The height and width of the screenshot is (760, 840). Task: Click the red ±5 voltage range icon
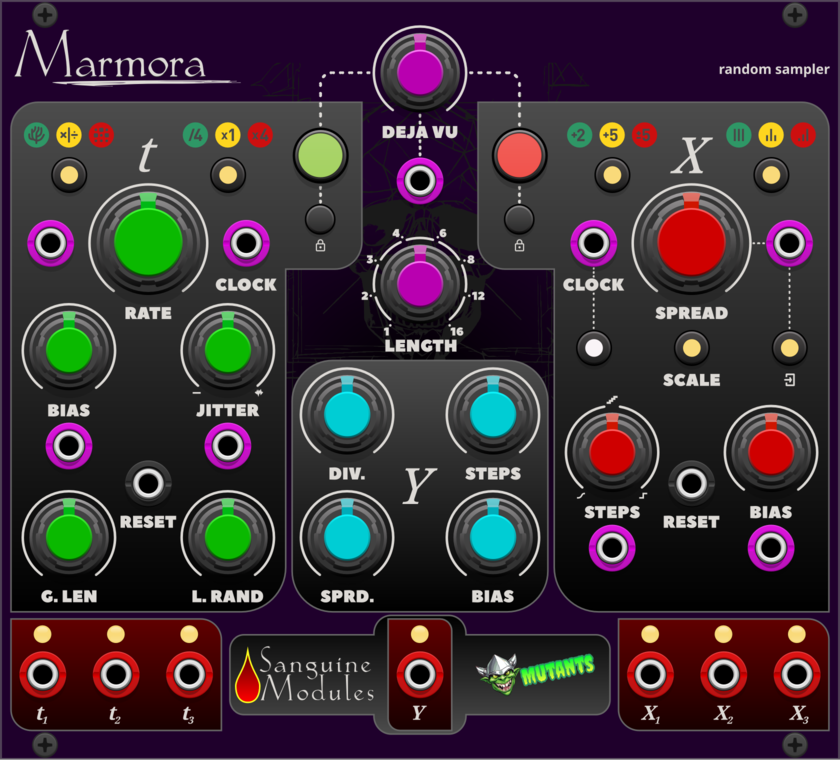pyautogui.click(x=644, y=135)
